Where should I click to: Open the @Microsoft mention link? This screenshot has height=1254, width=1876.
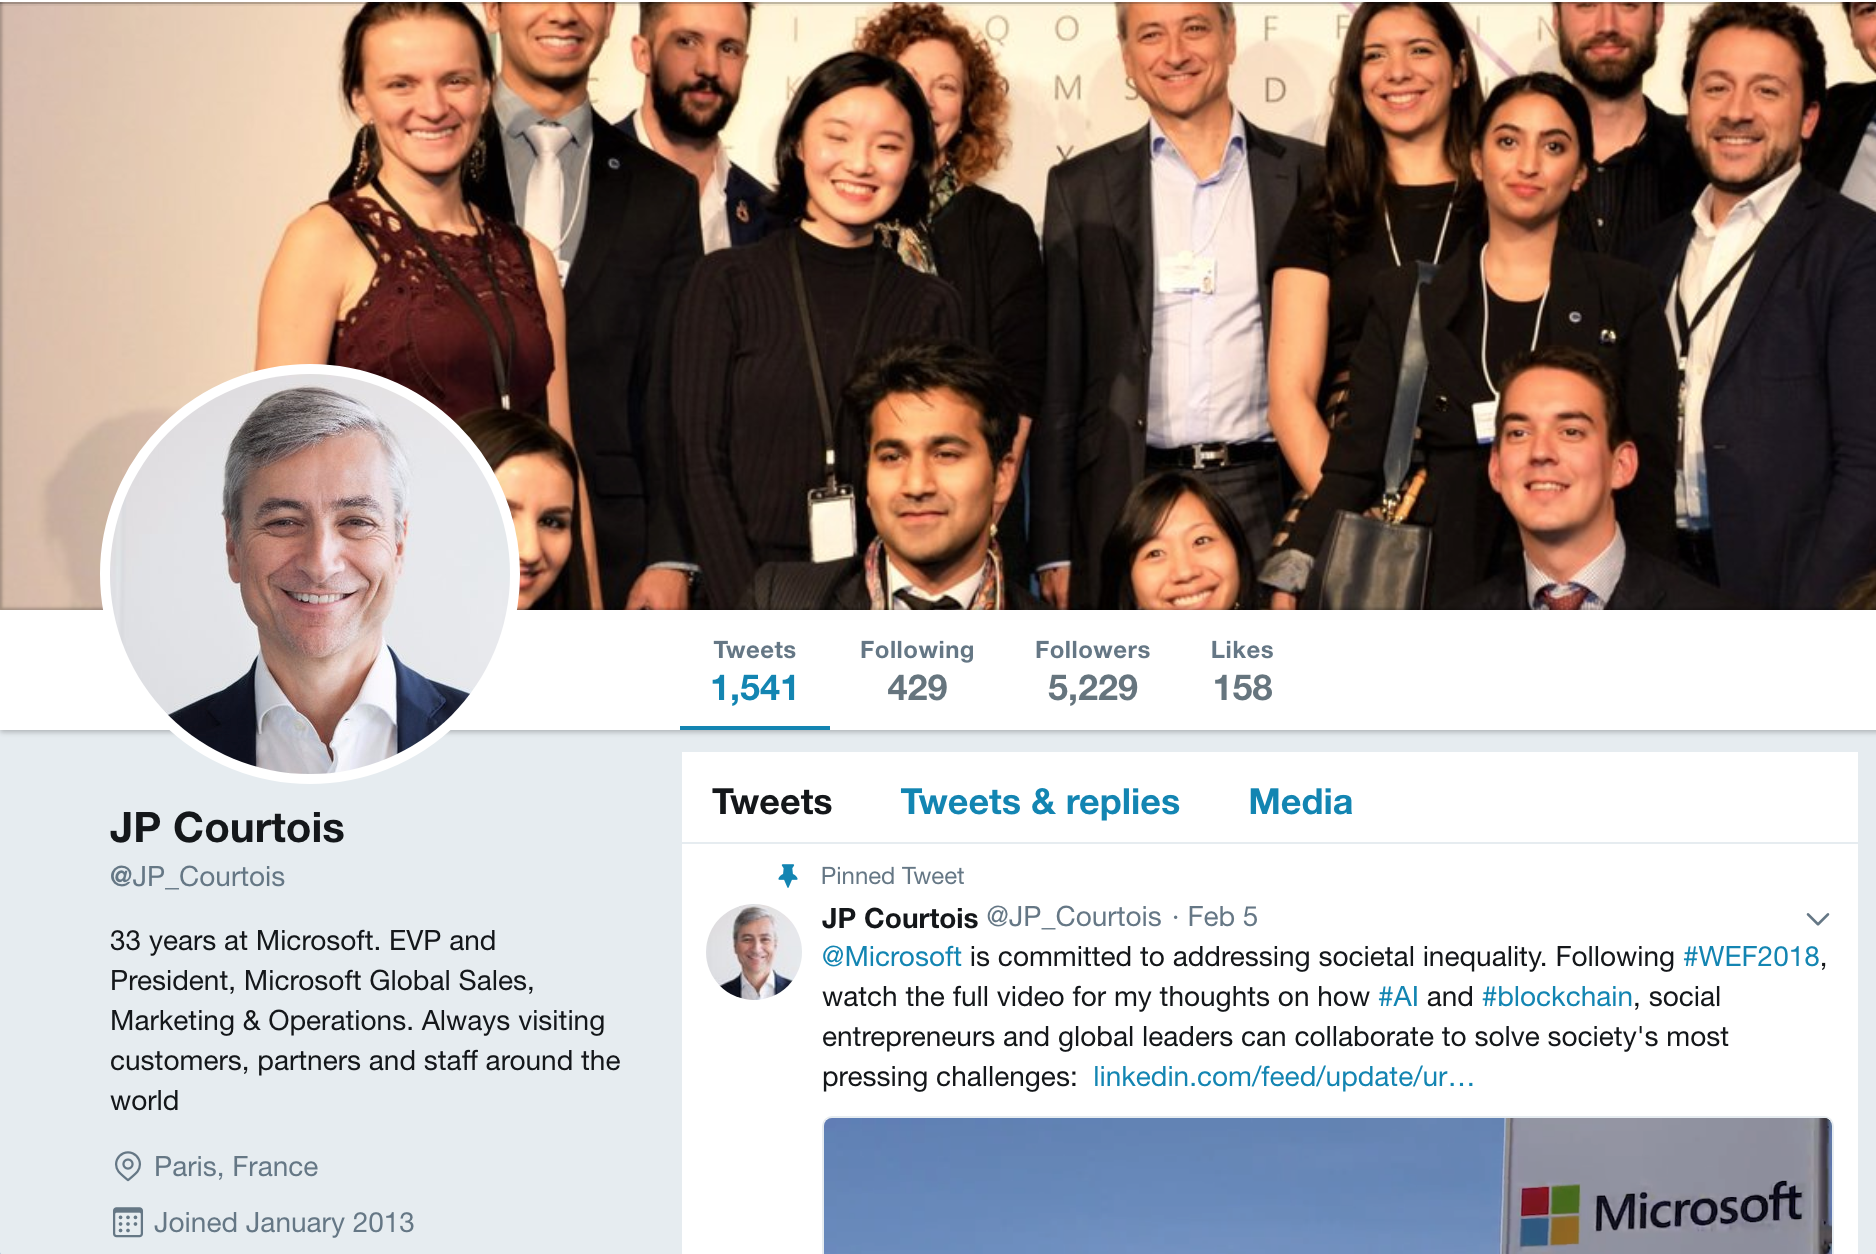(892, 957)
